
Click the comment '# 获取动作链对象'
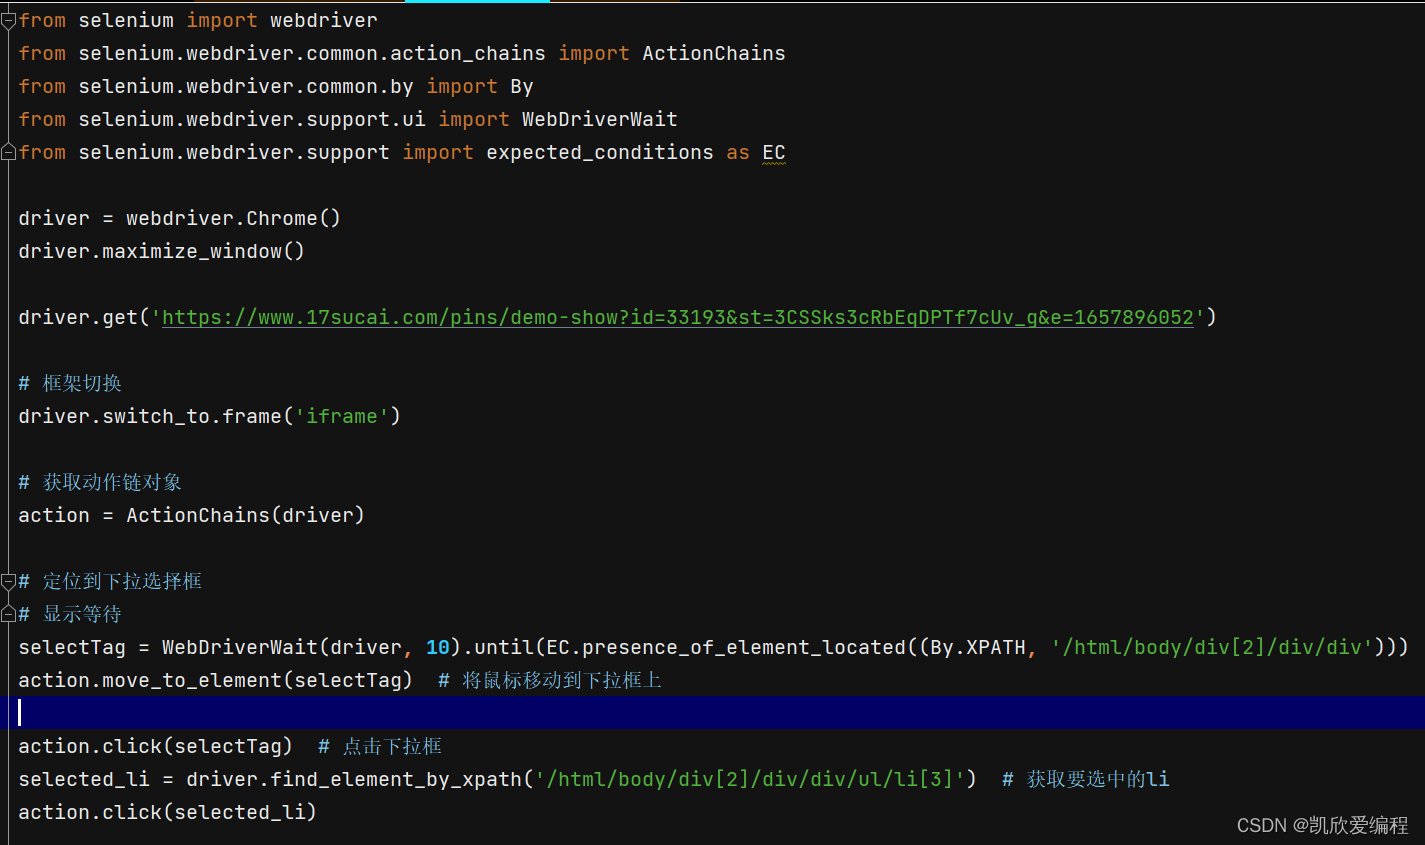100,483
